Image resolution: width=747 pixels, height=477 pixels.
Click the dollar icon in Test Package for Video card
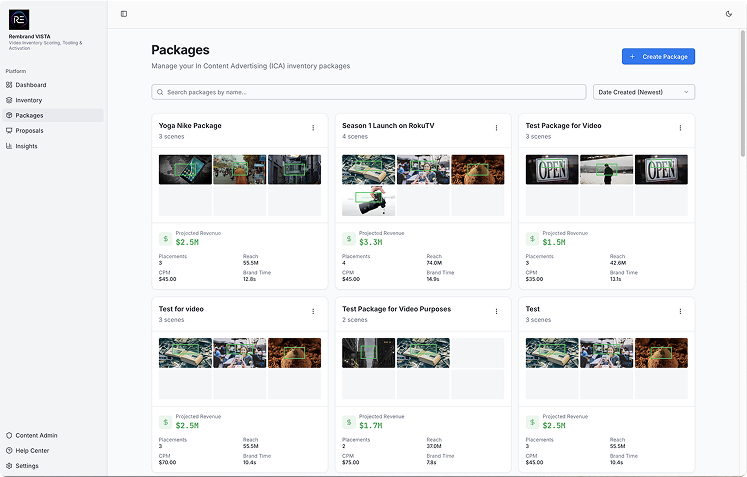[x=532, y=239]
